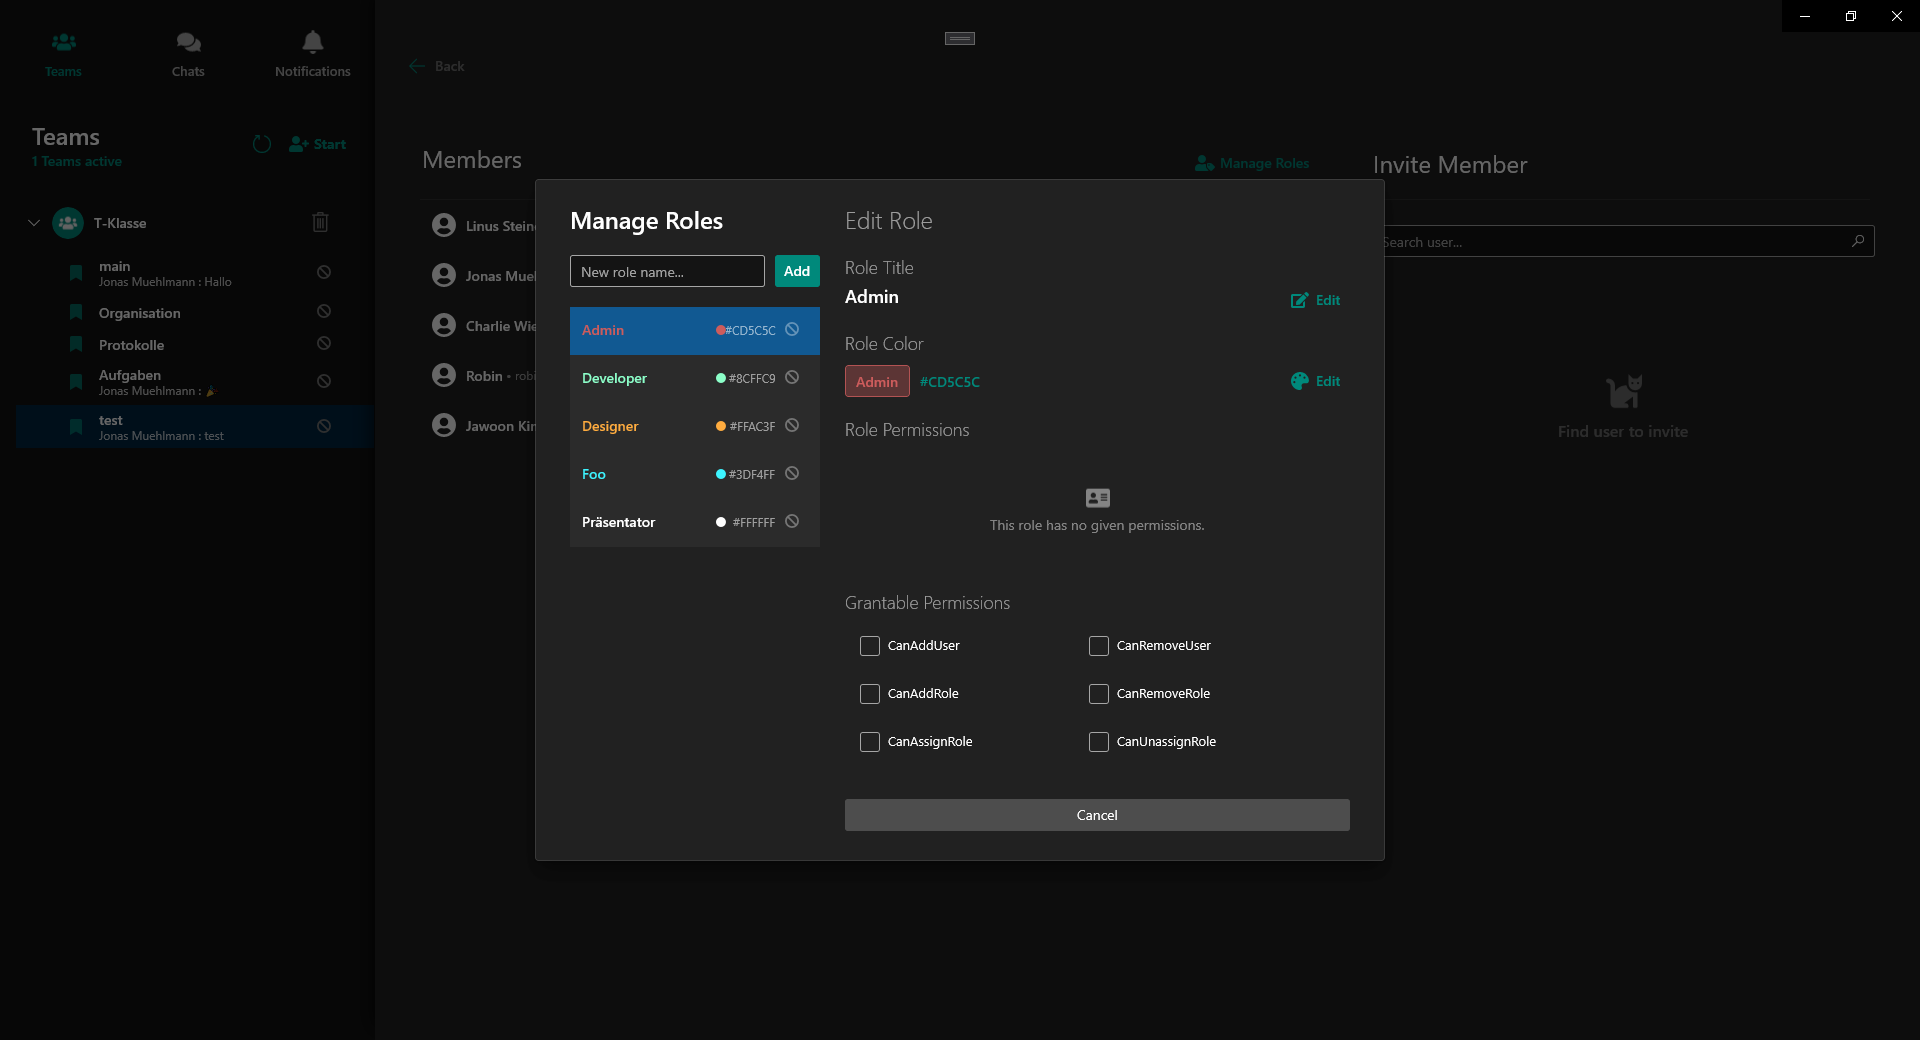Select the test channel
This screenshot has height=1040, width=1920.
[x=194, y=427]
